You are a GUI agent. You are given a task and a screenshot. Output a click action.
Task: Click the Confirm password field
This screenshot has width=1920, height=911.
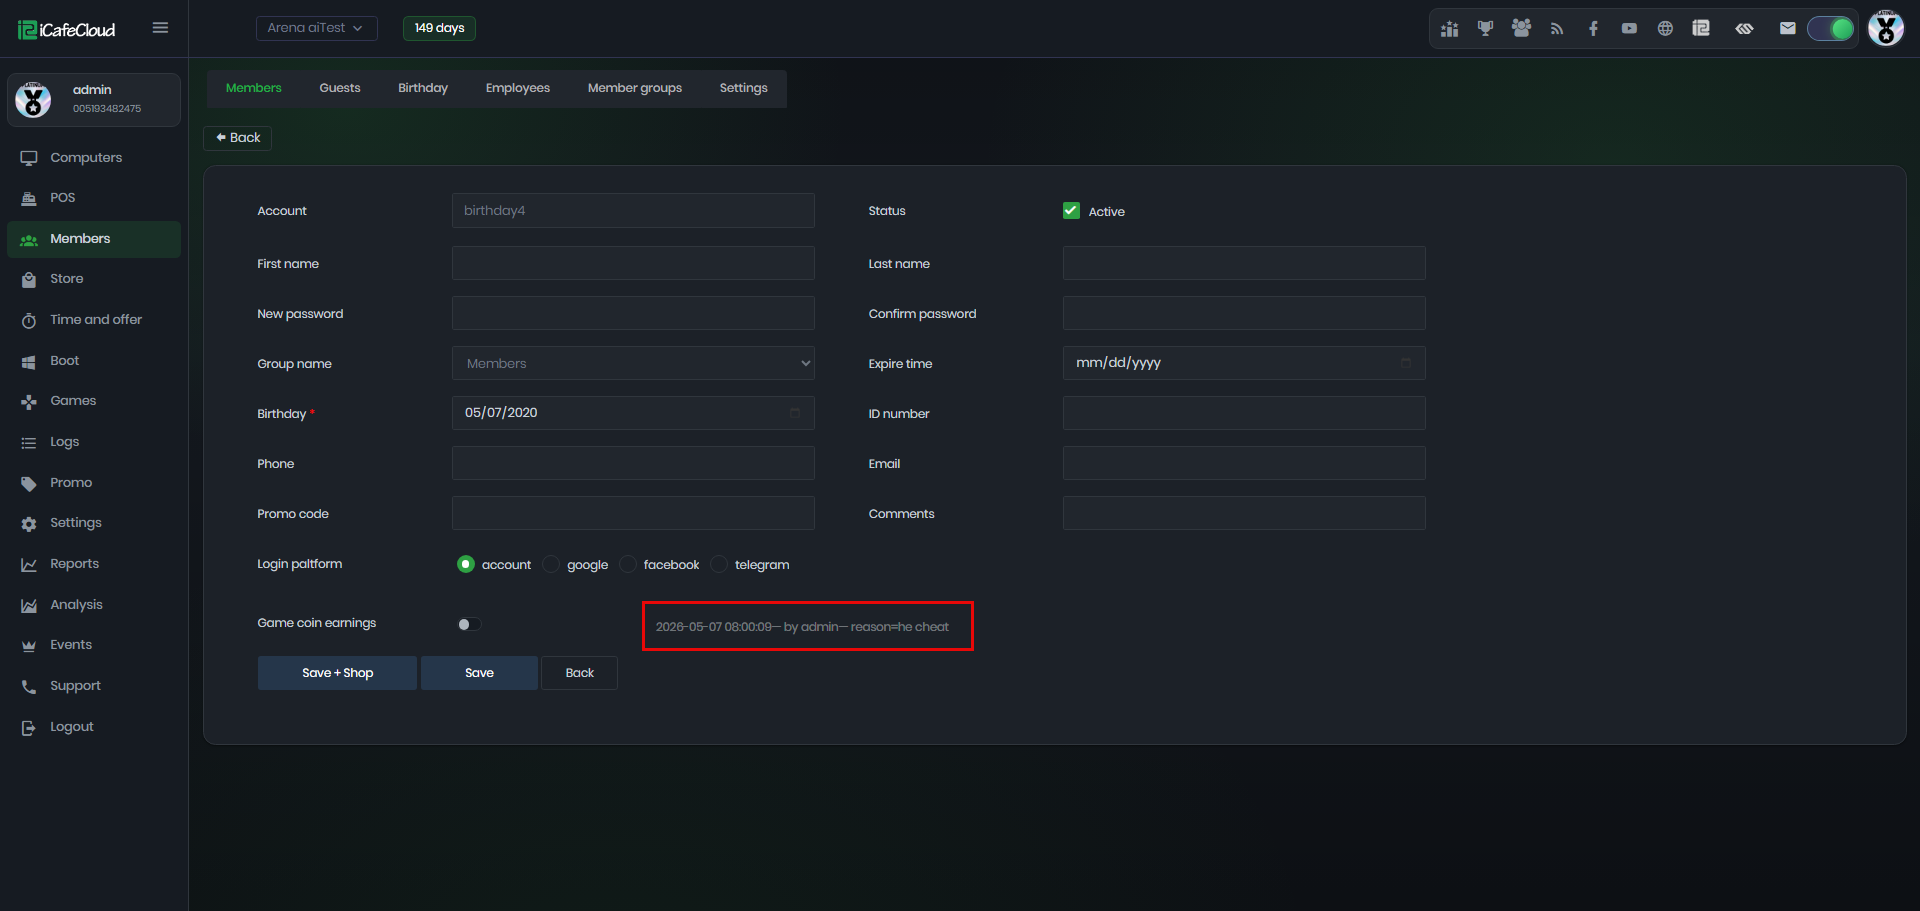pos(1244,313)
